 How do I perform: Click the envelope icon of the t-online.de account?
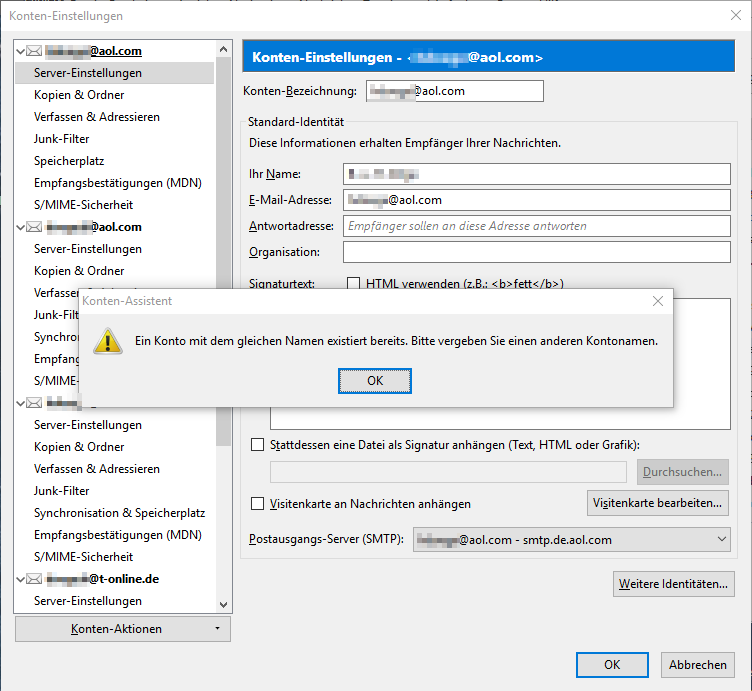pos(34,579)
